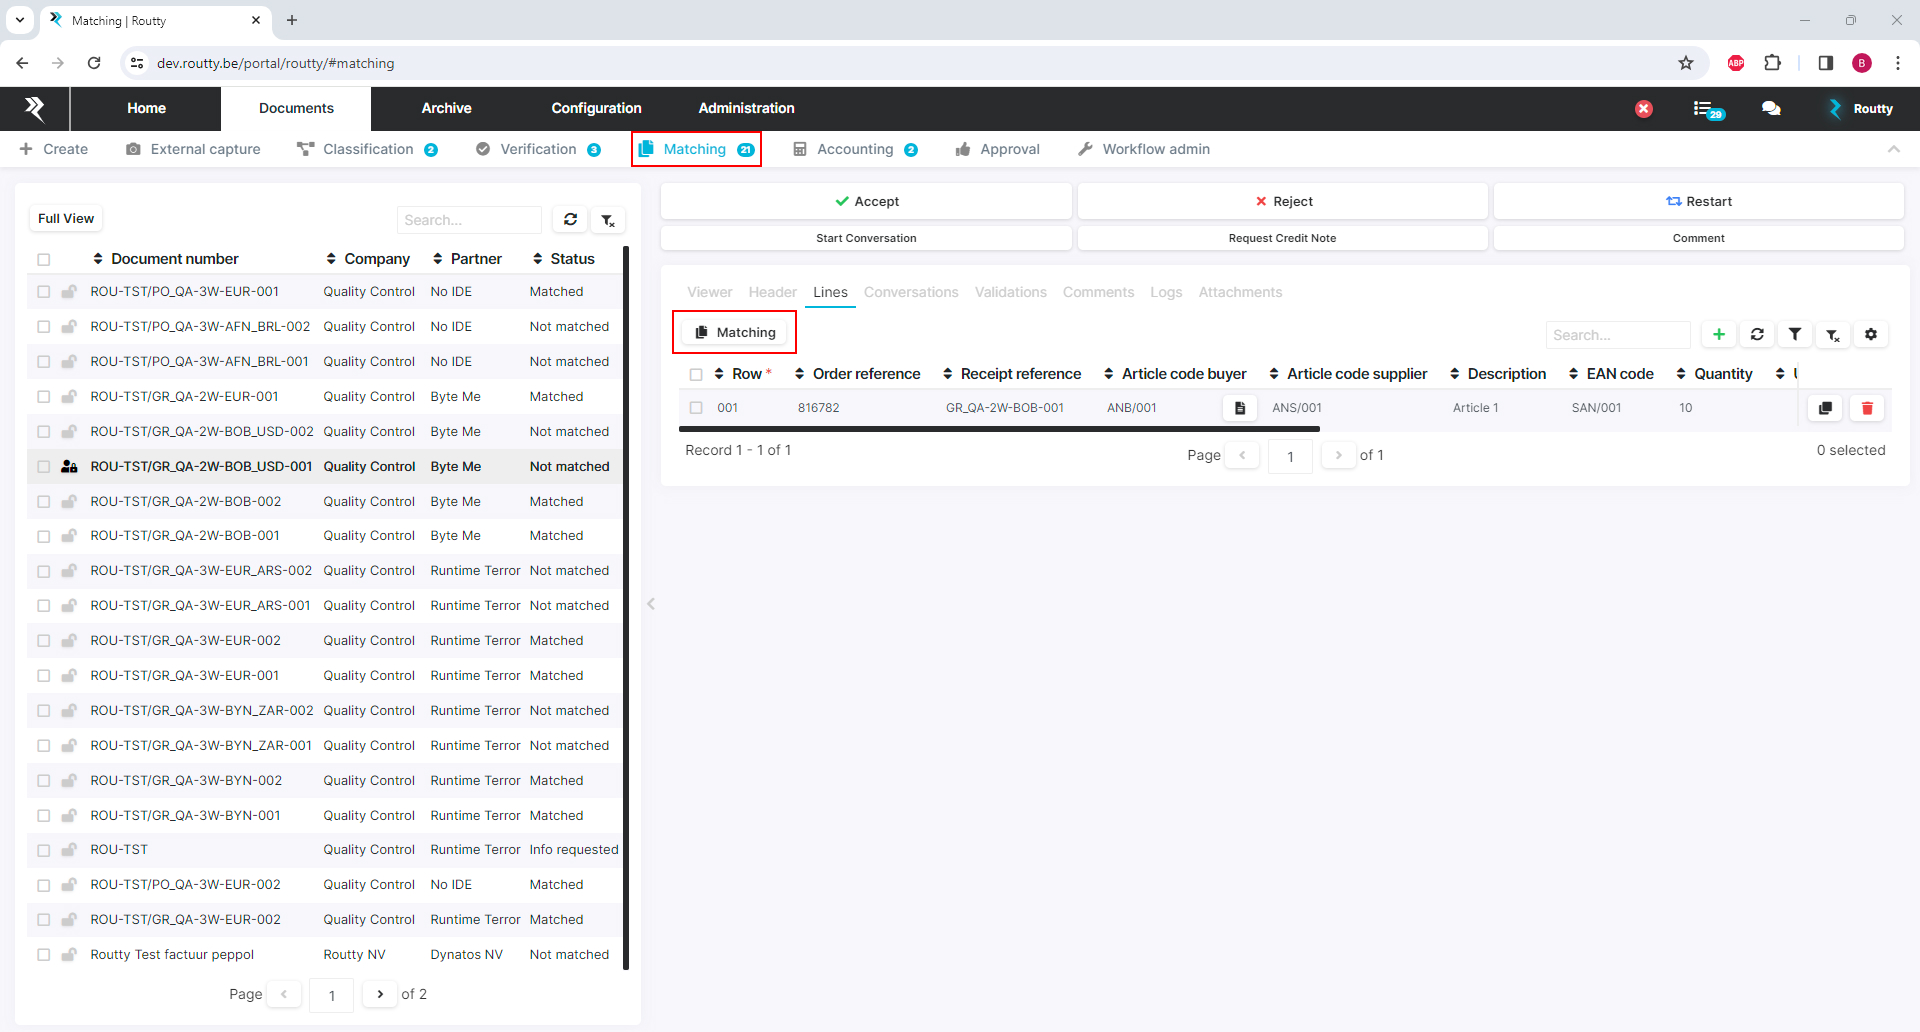
Task: Open the chat conversations icon in header
Action: click(x=1771, y=109)
